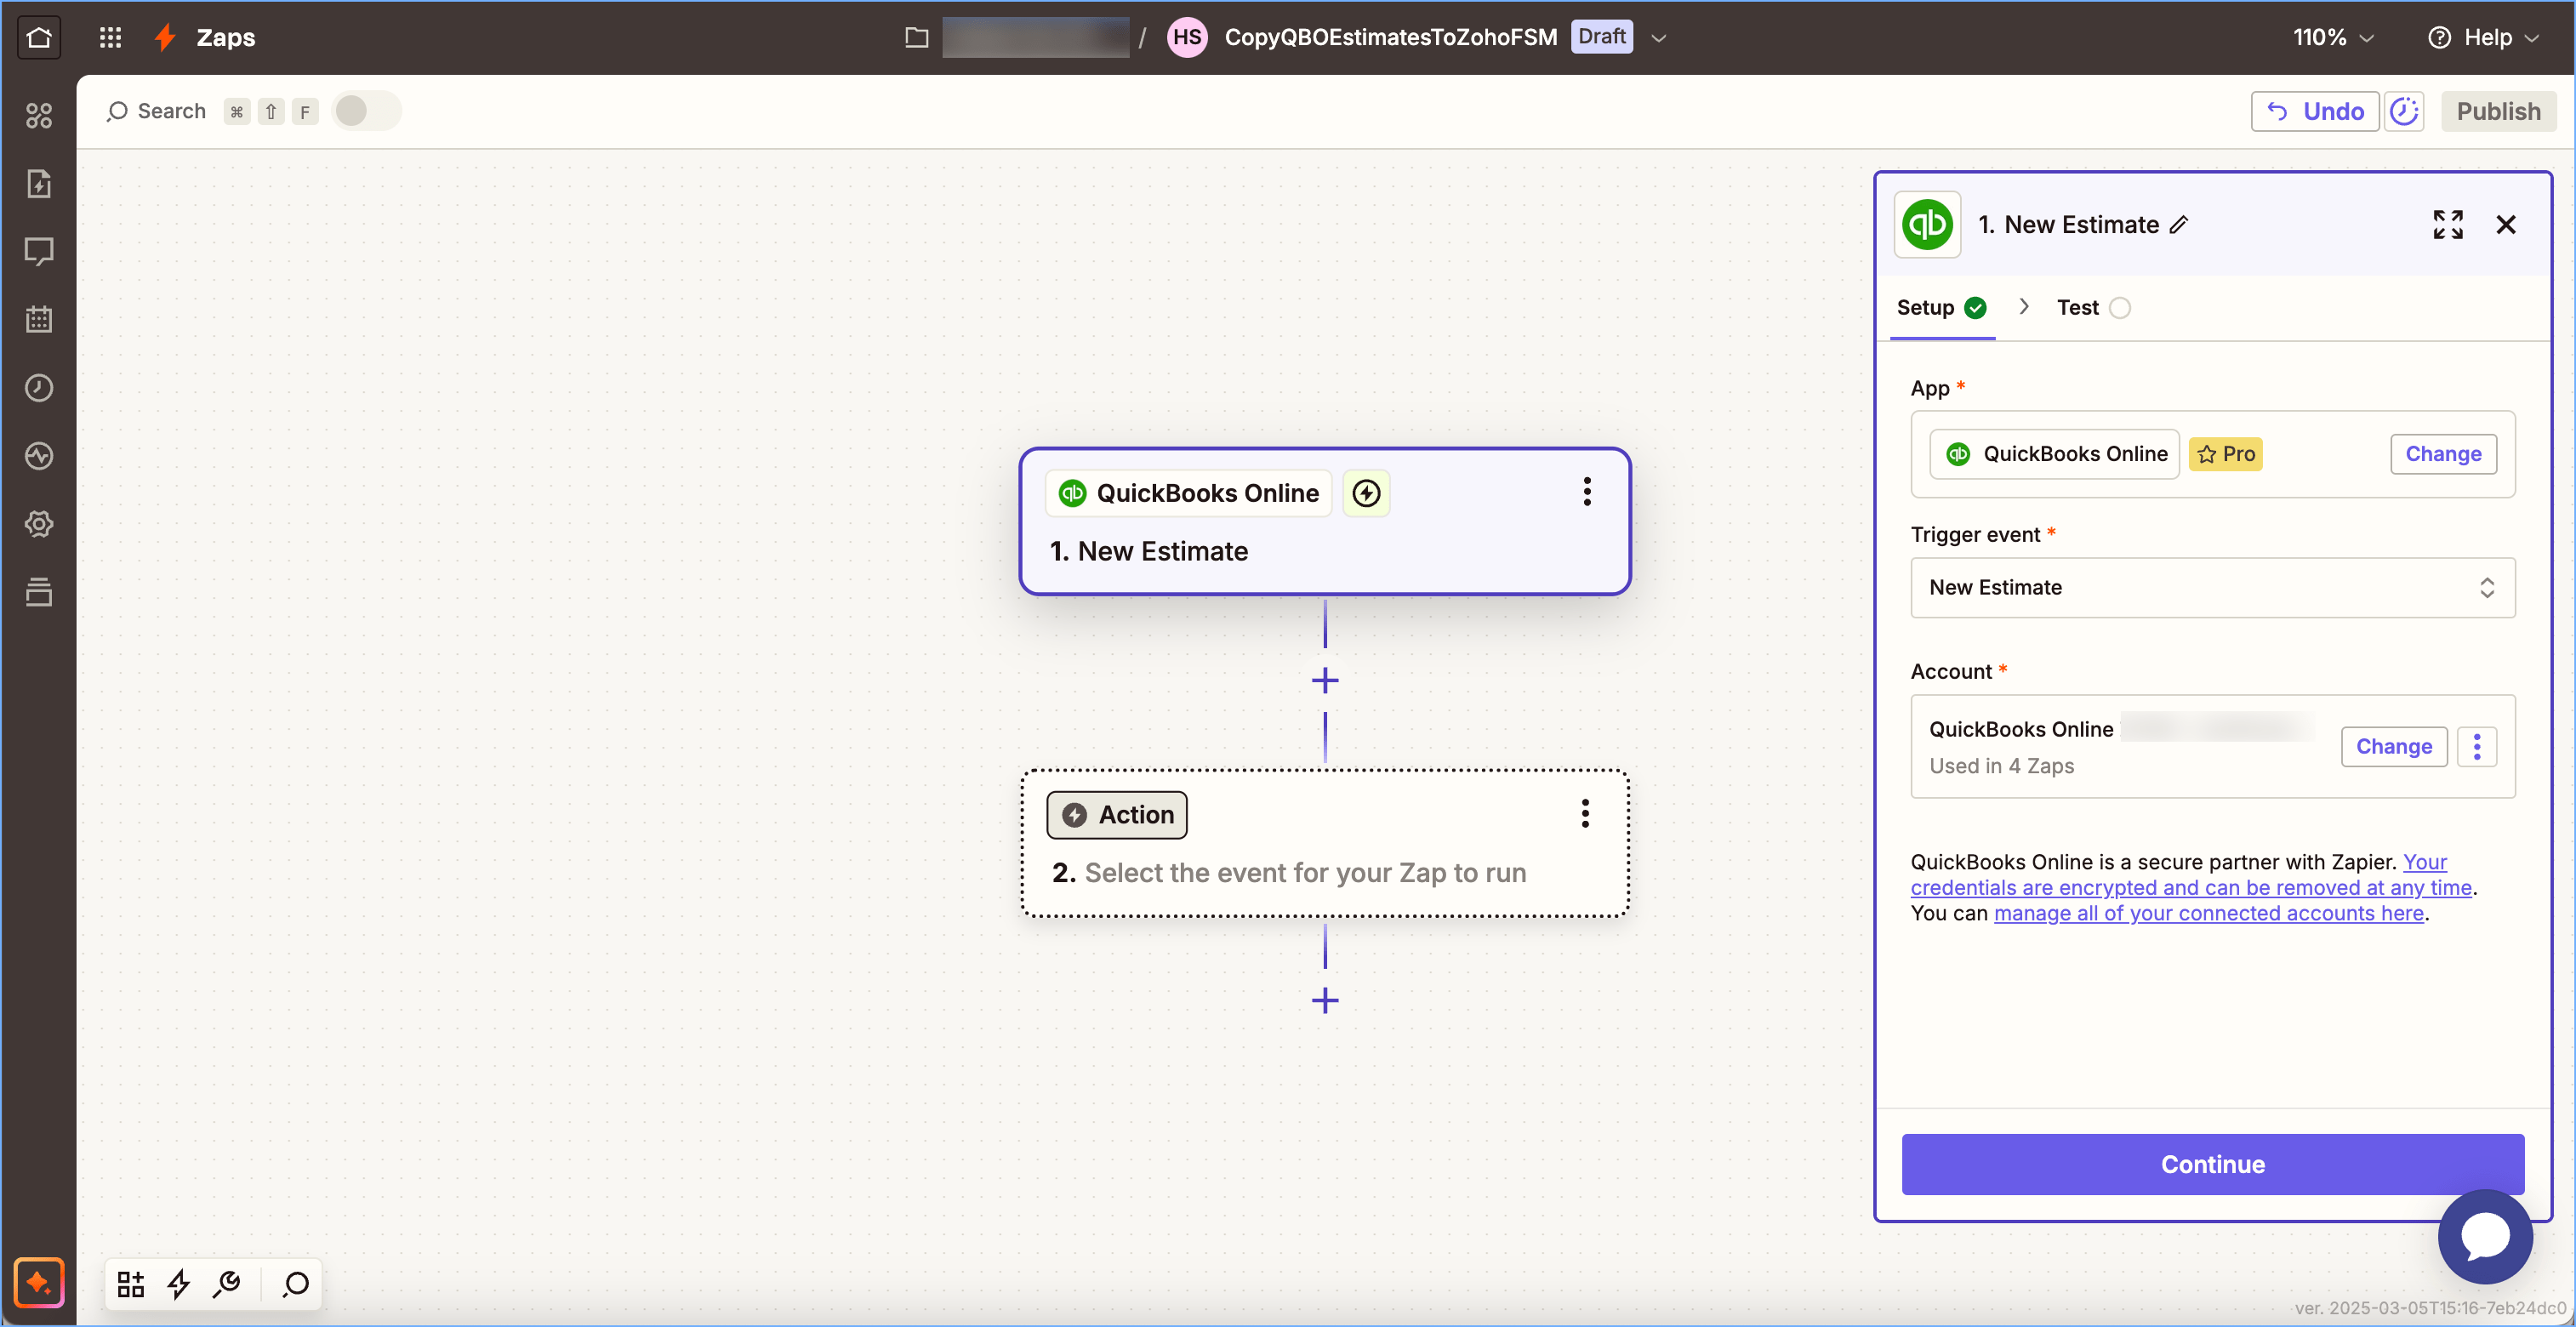Click the manage all connected accounts link
The image size is (2576, 1327).
[2208, 914]
